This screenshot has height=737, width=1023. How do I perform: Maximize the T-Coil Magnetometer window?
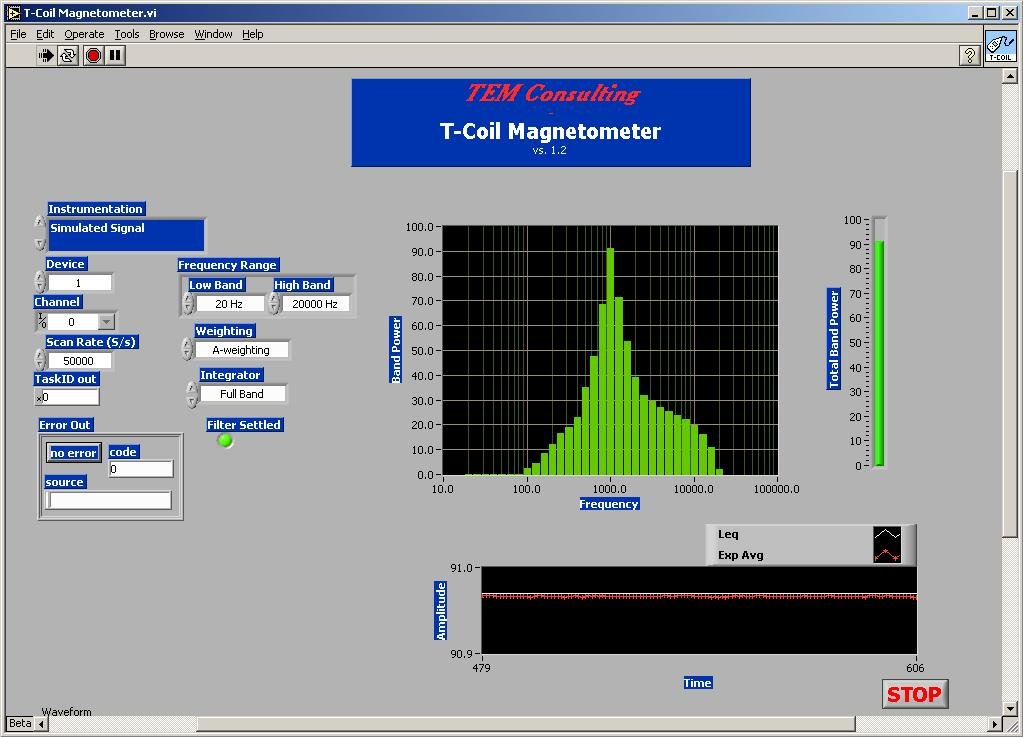point(992,12)
